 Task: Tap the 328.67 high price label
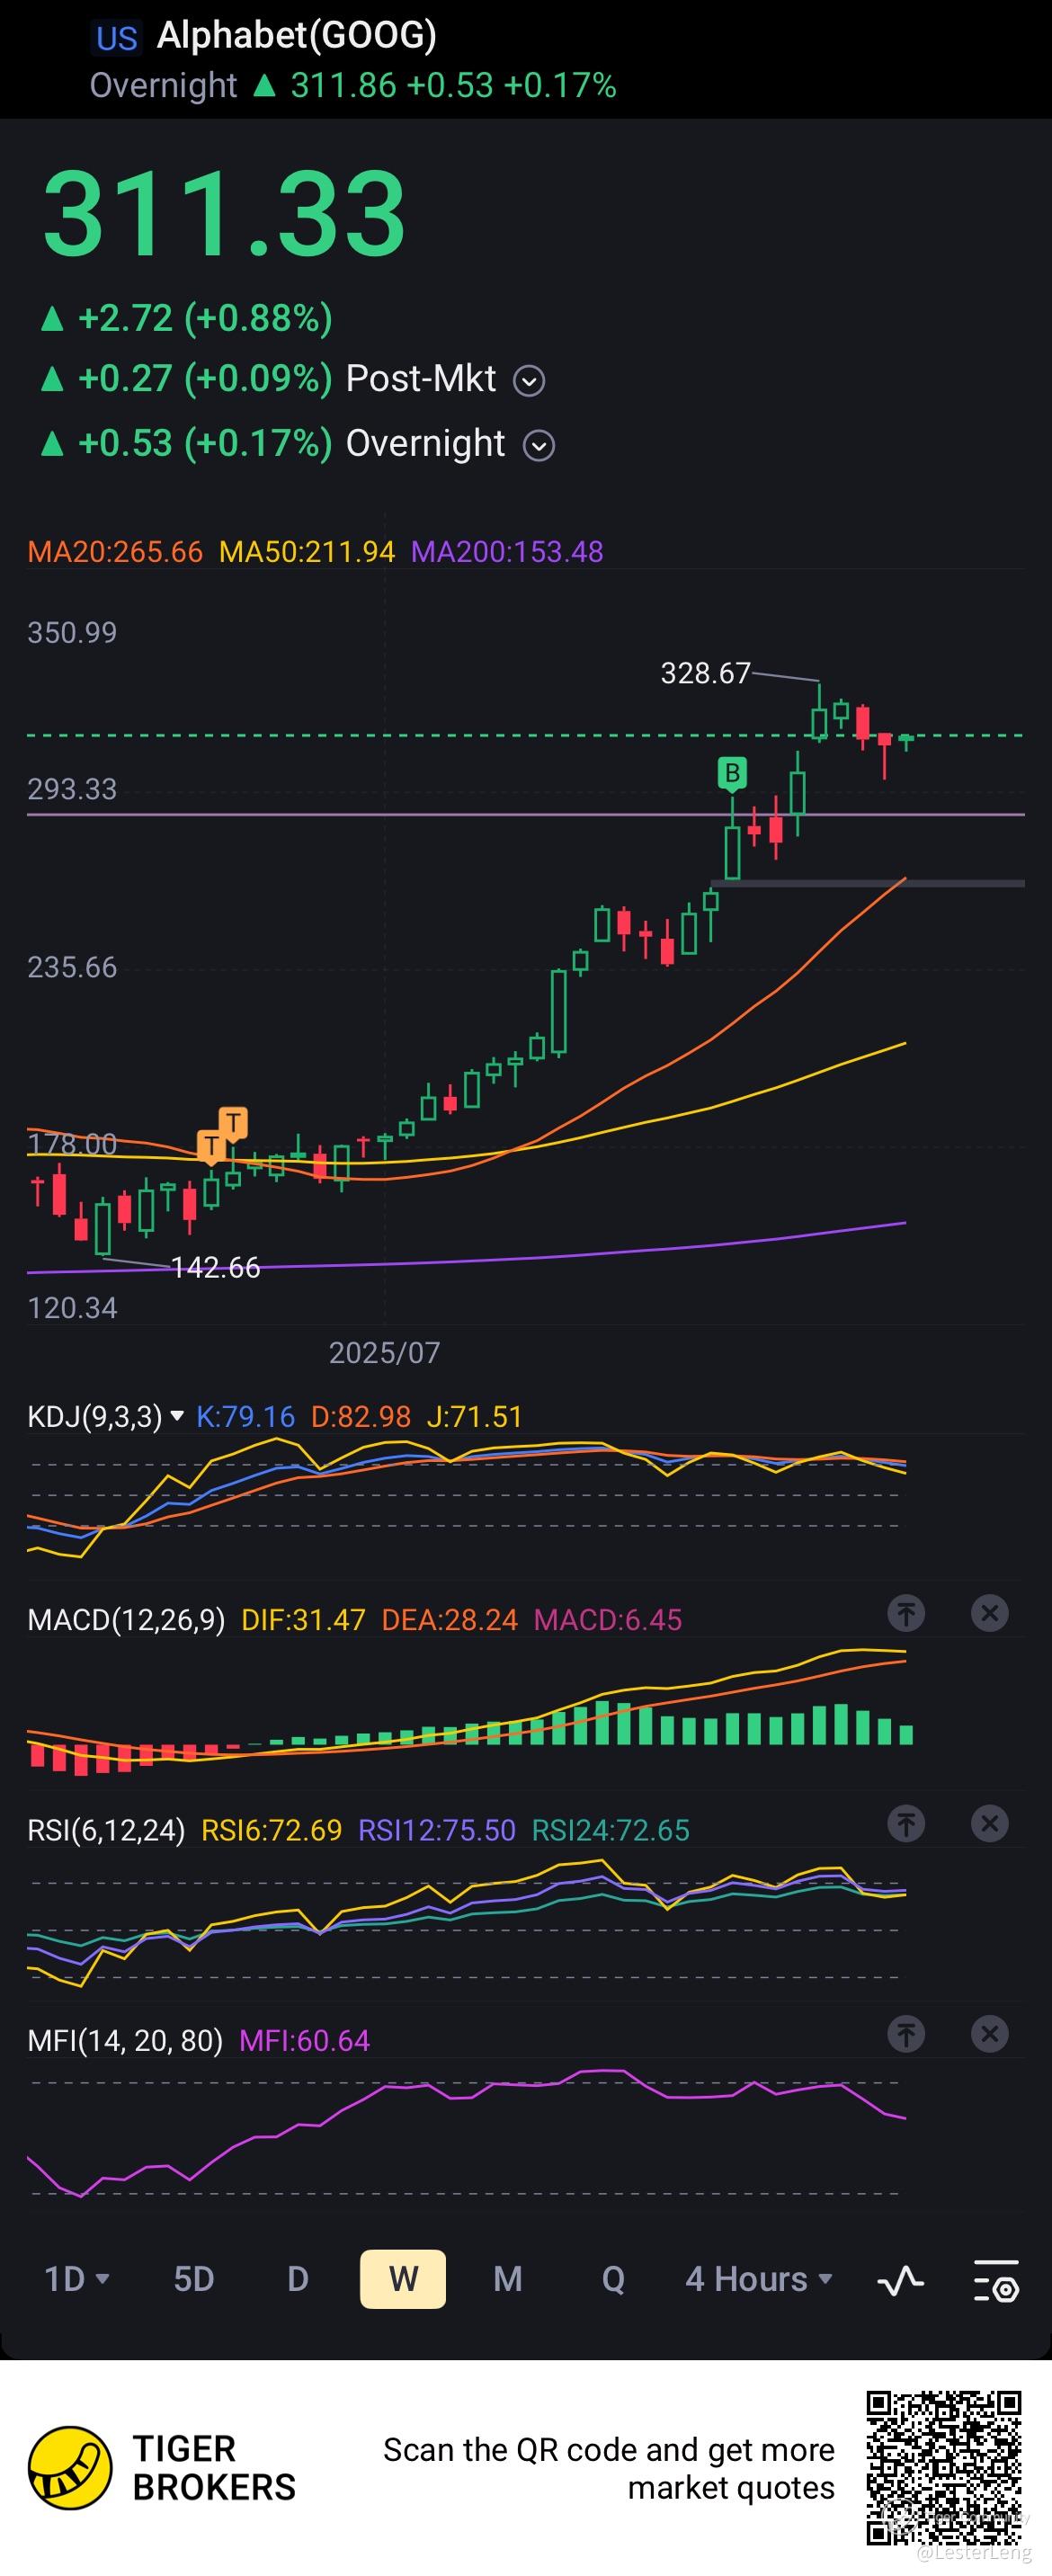[x=705, y=673]
